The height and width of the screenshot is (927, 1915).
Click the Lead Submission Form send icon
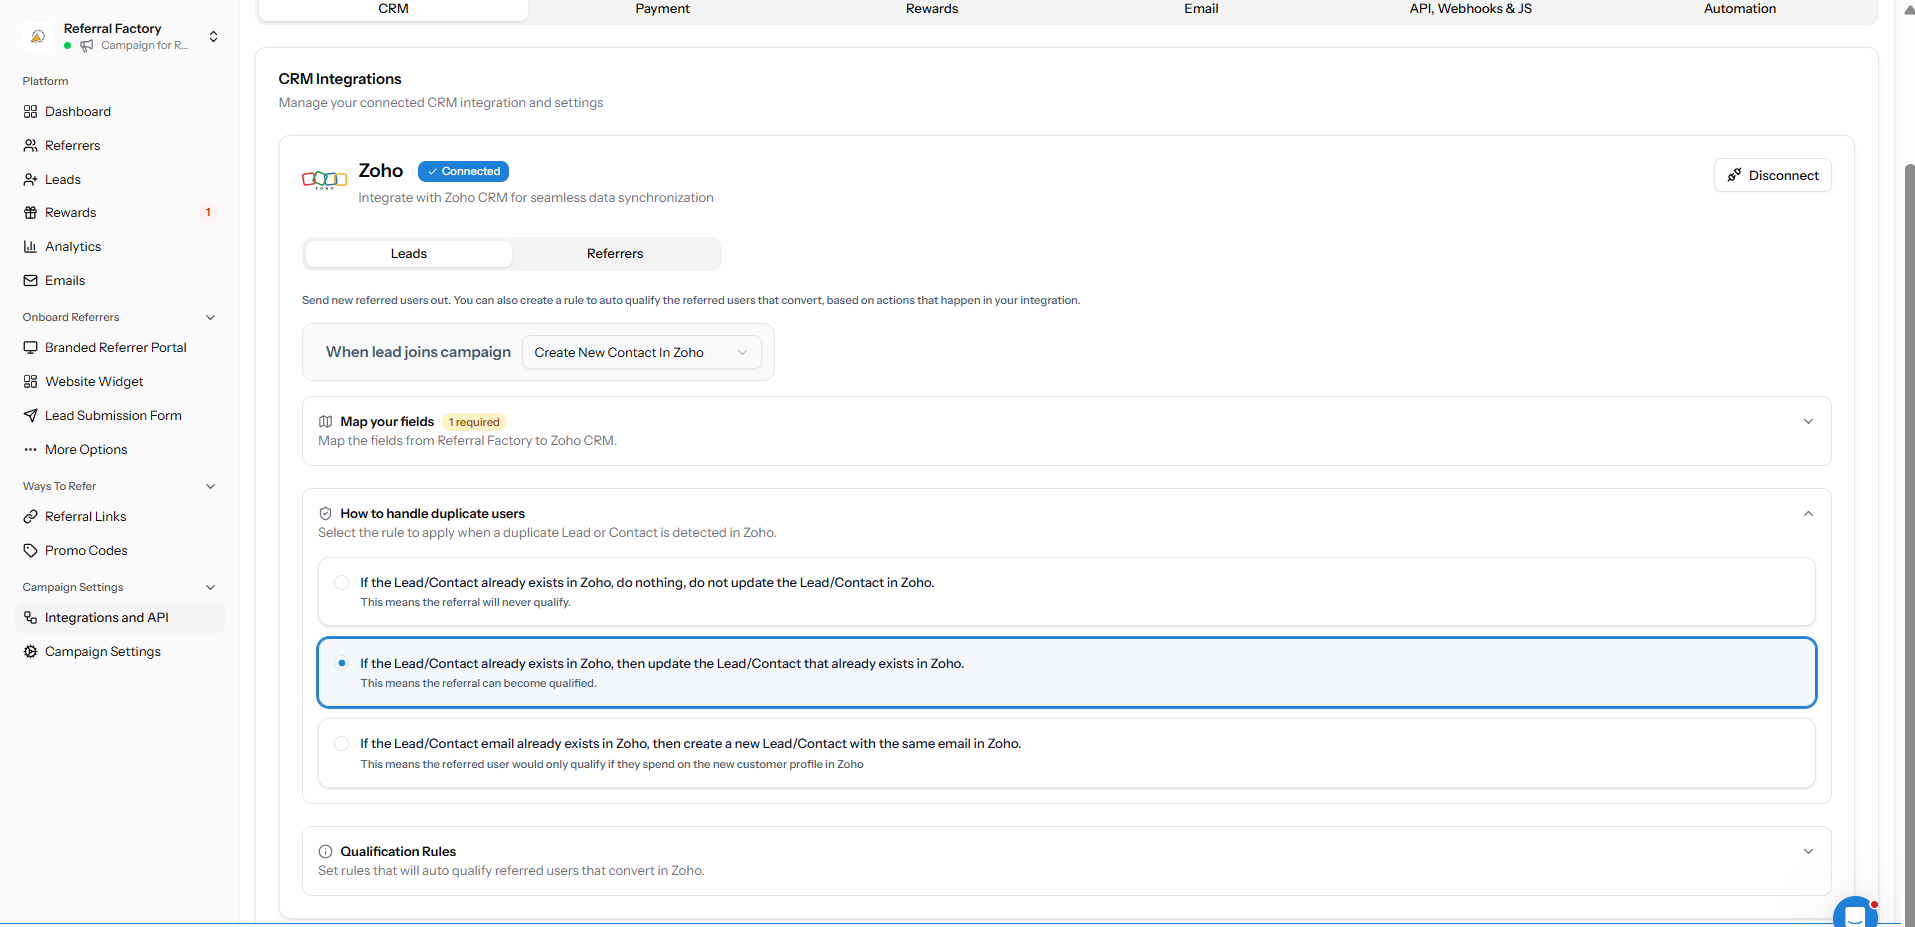30,416
